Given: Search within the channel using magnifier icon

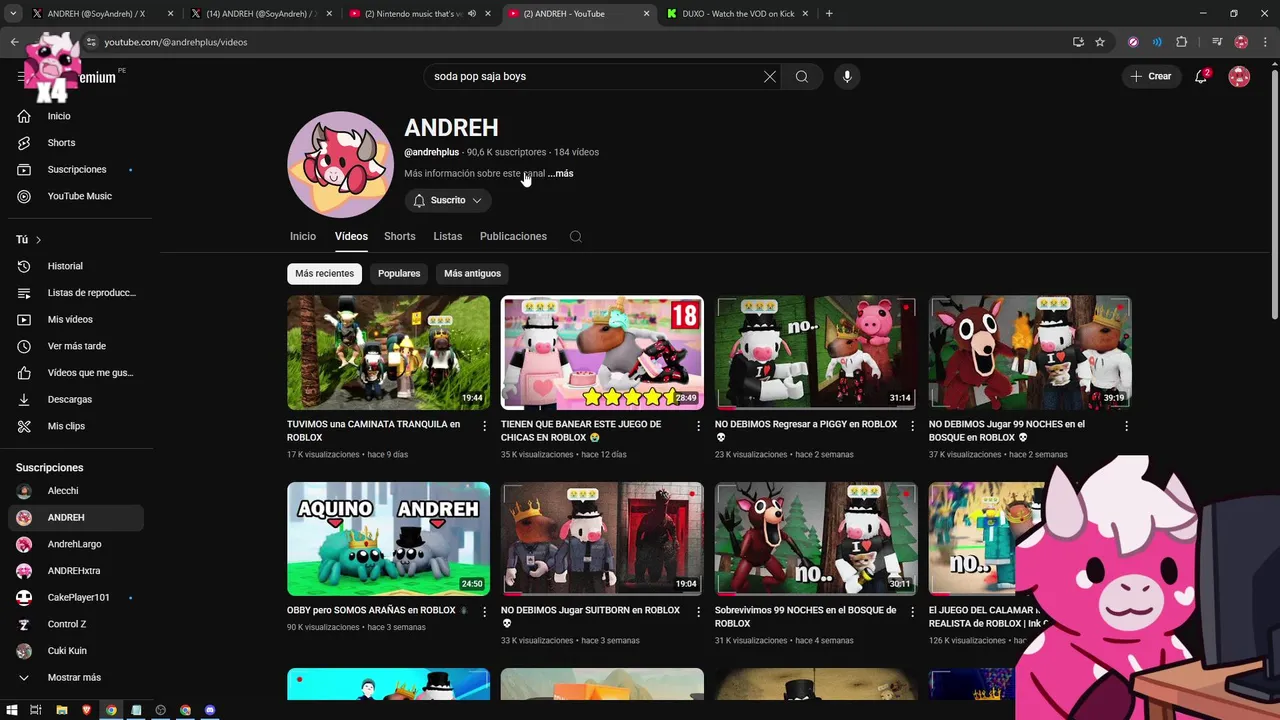Looking at the screenshot, I should coord(575,237).
